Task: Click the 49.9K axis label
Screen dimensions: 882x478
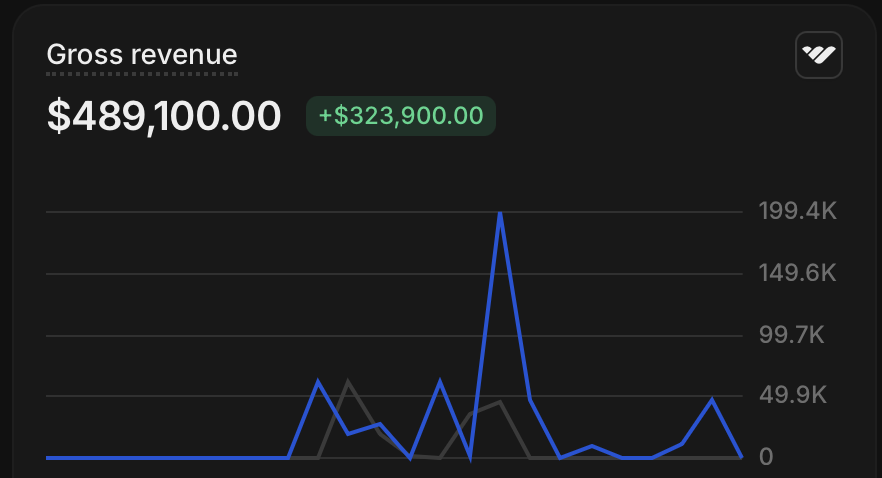Action: [793, 395]
